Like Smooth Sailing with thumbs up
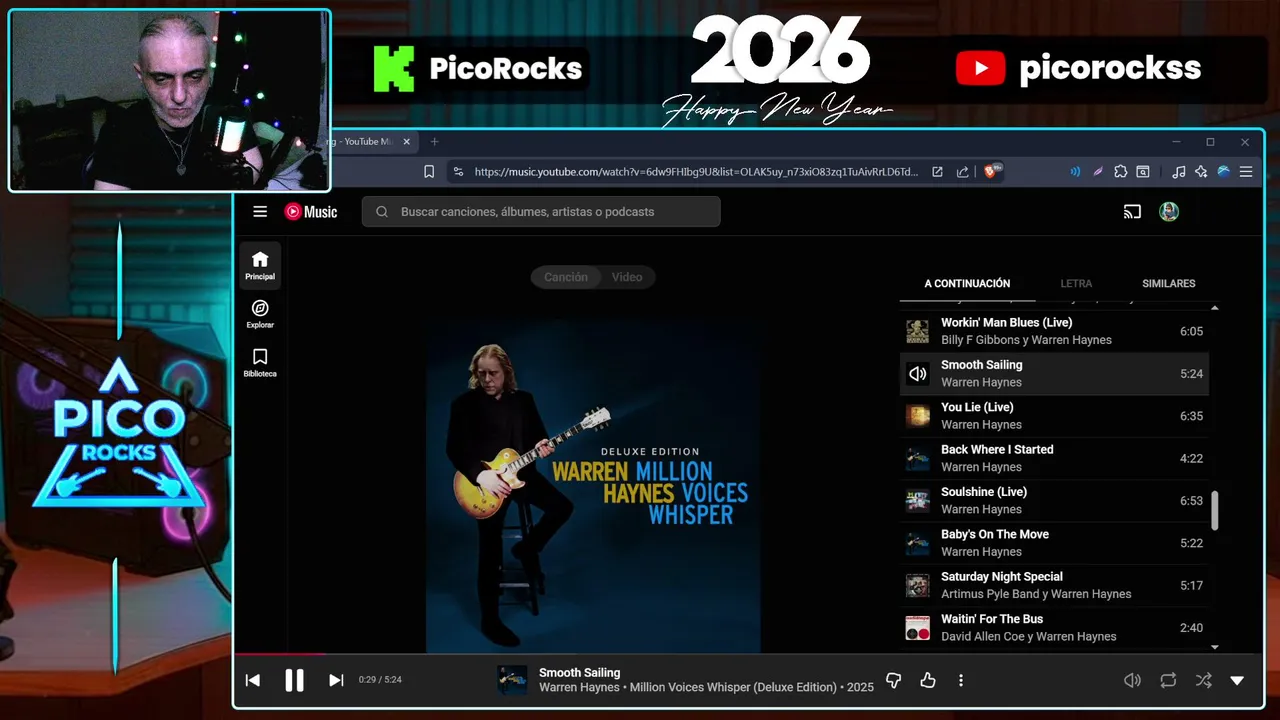The image size is (1280, 720). [928, 680]
